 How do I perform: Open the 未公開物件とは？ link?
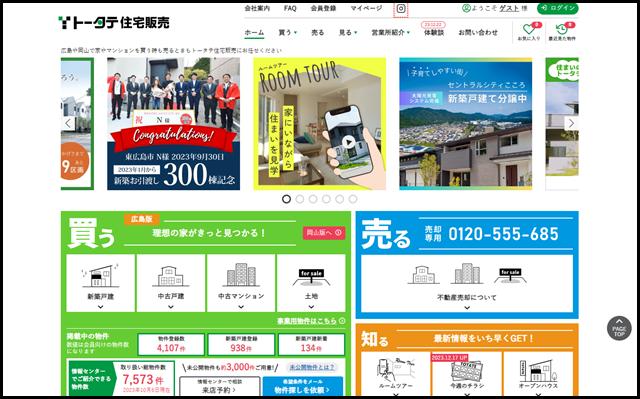[312, 368]
